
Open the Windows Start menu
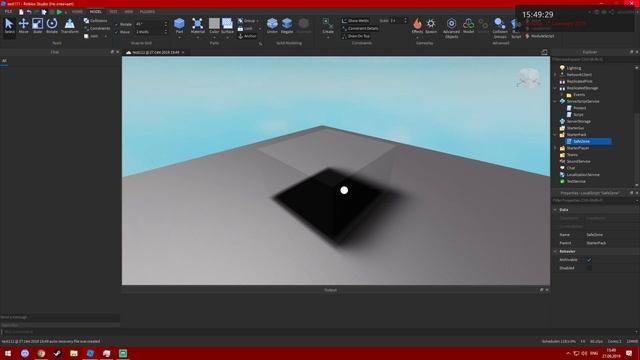8,353
